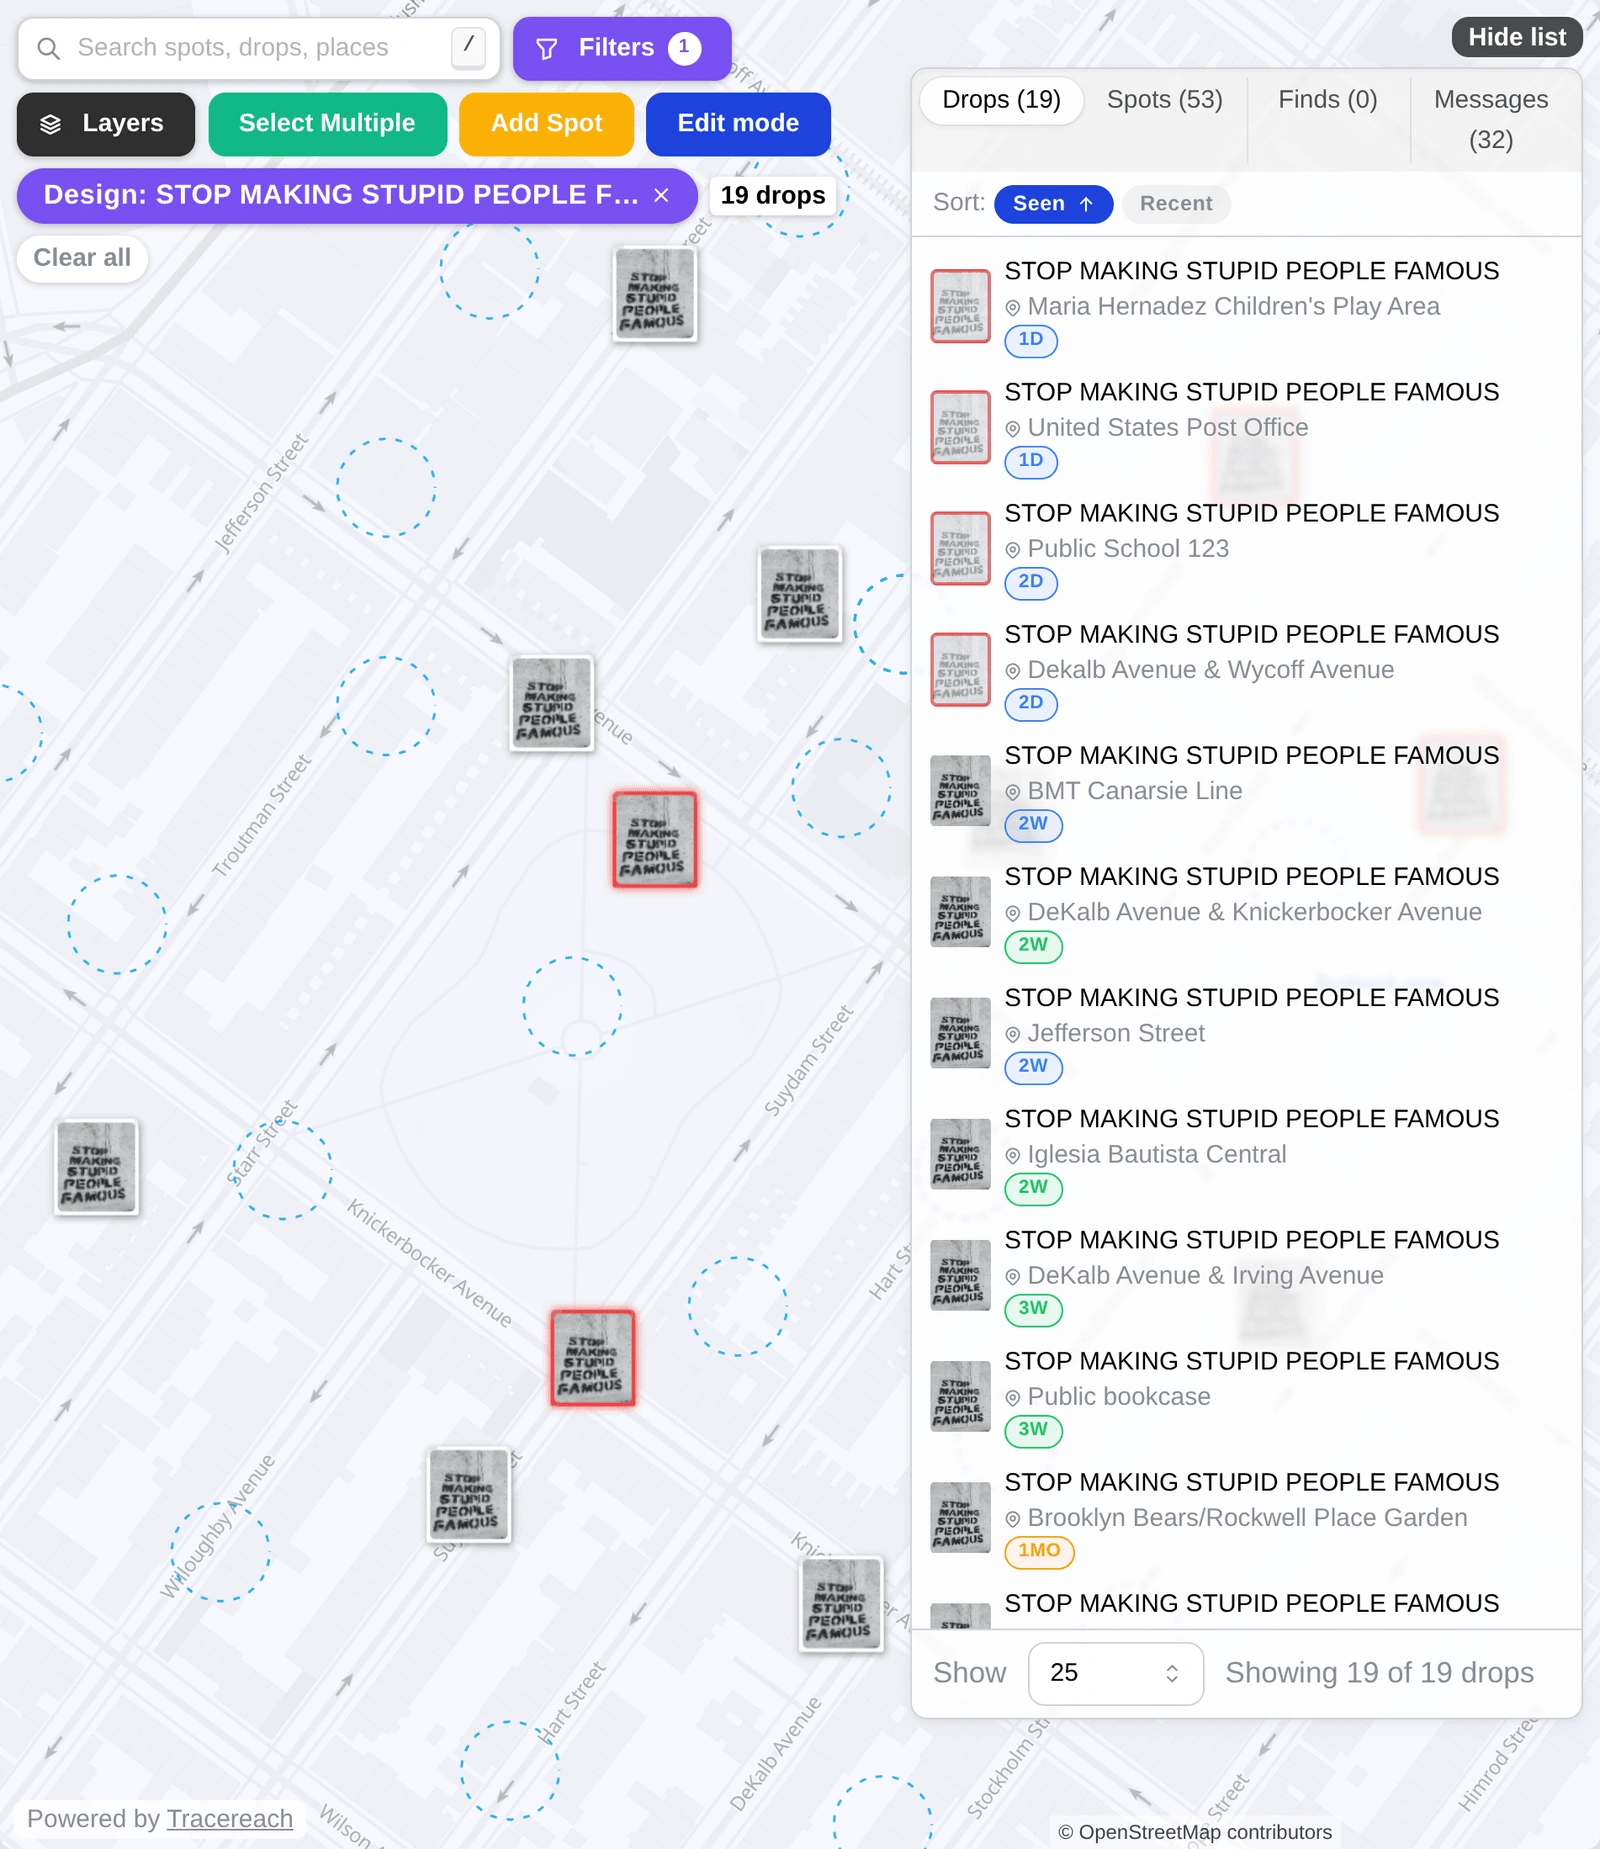Open OpenStreetMap contributors attribution
1600x1849 pixels.
pyautogui.click(x=1195, y=1832)
